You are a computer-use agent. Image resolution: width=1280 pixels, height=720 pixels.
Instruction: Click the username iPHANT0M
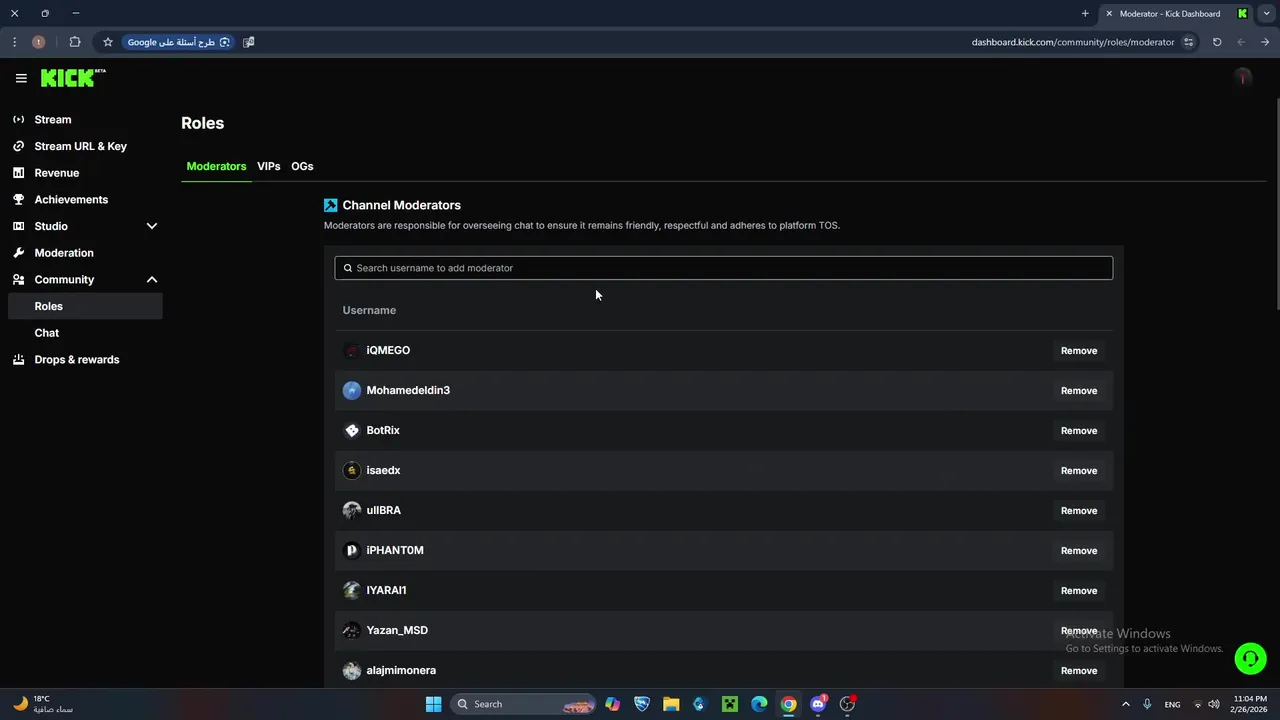pos(395,550)
